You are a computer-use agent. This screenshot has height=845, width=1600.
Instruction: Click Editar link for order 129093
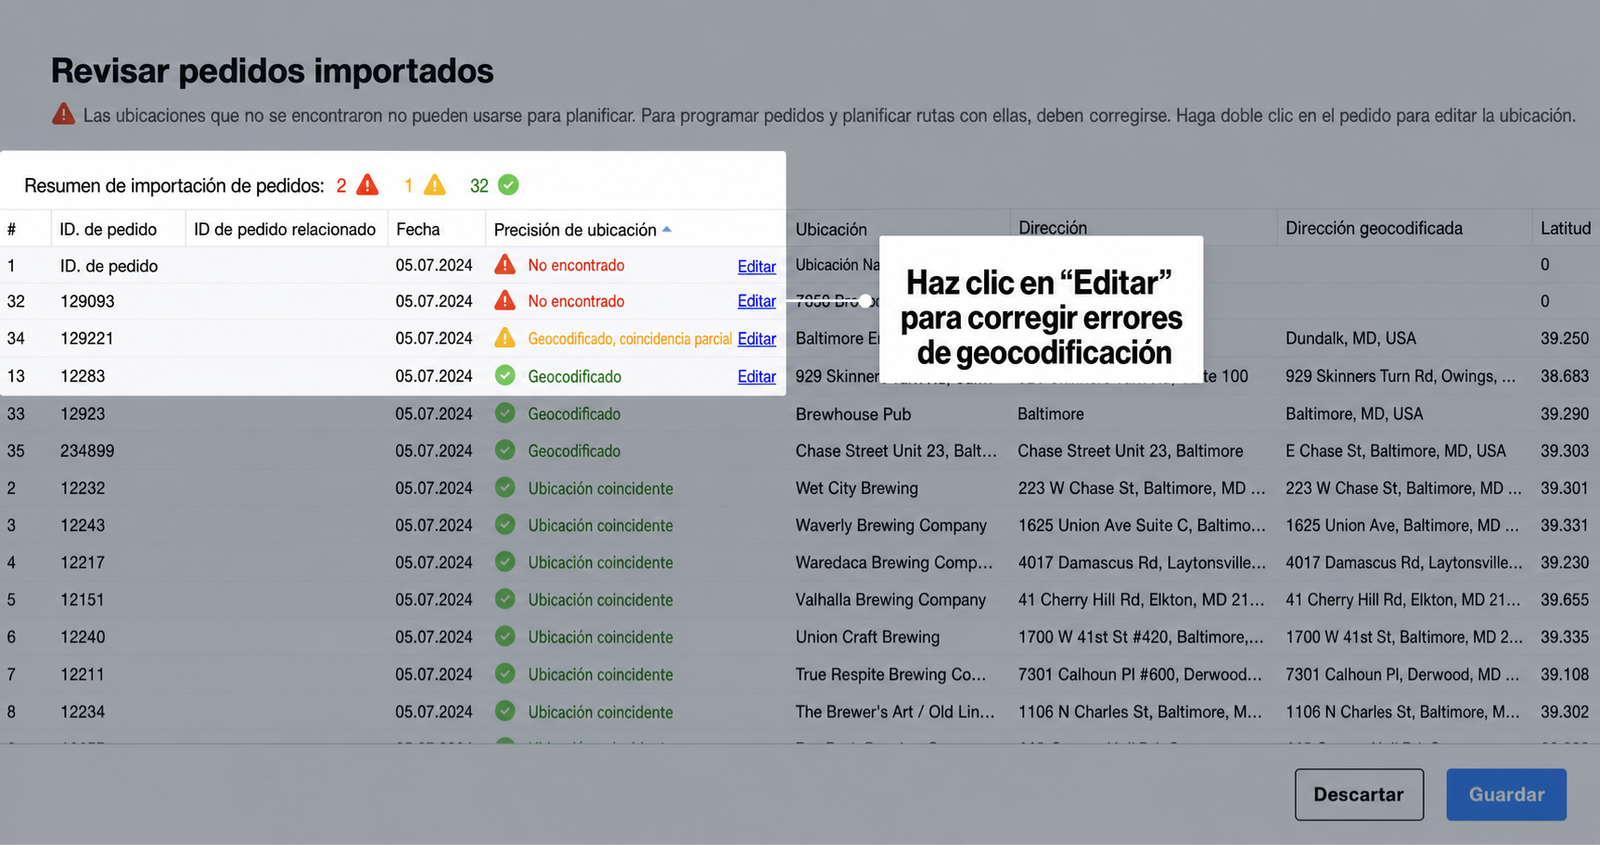(756, 301)
